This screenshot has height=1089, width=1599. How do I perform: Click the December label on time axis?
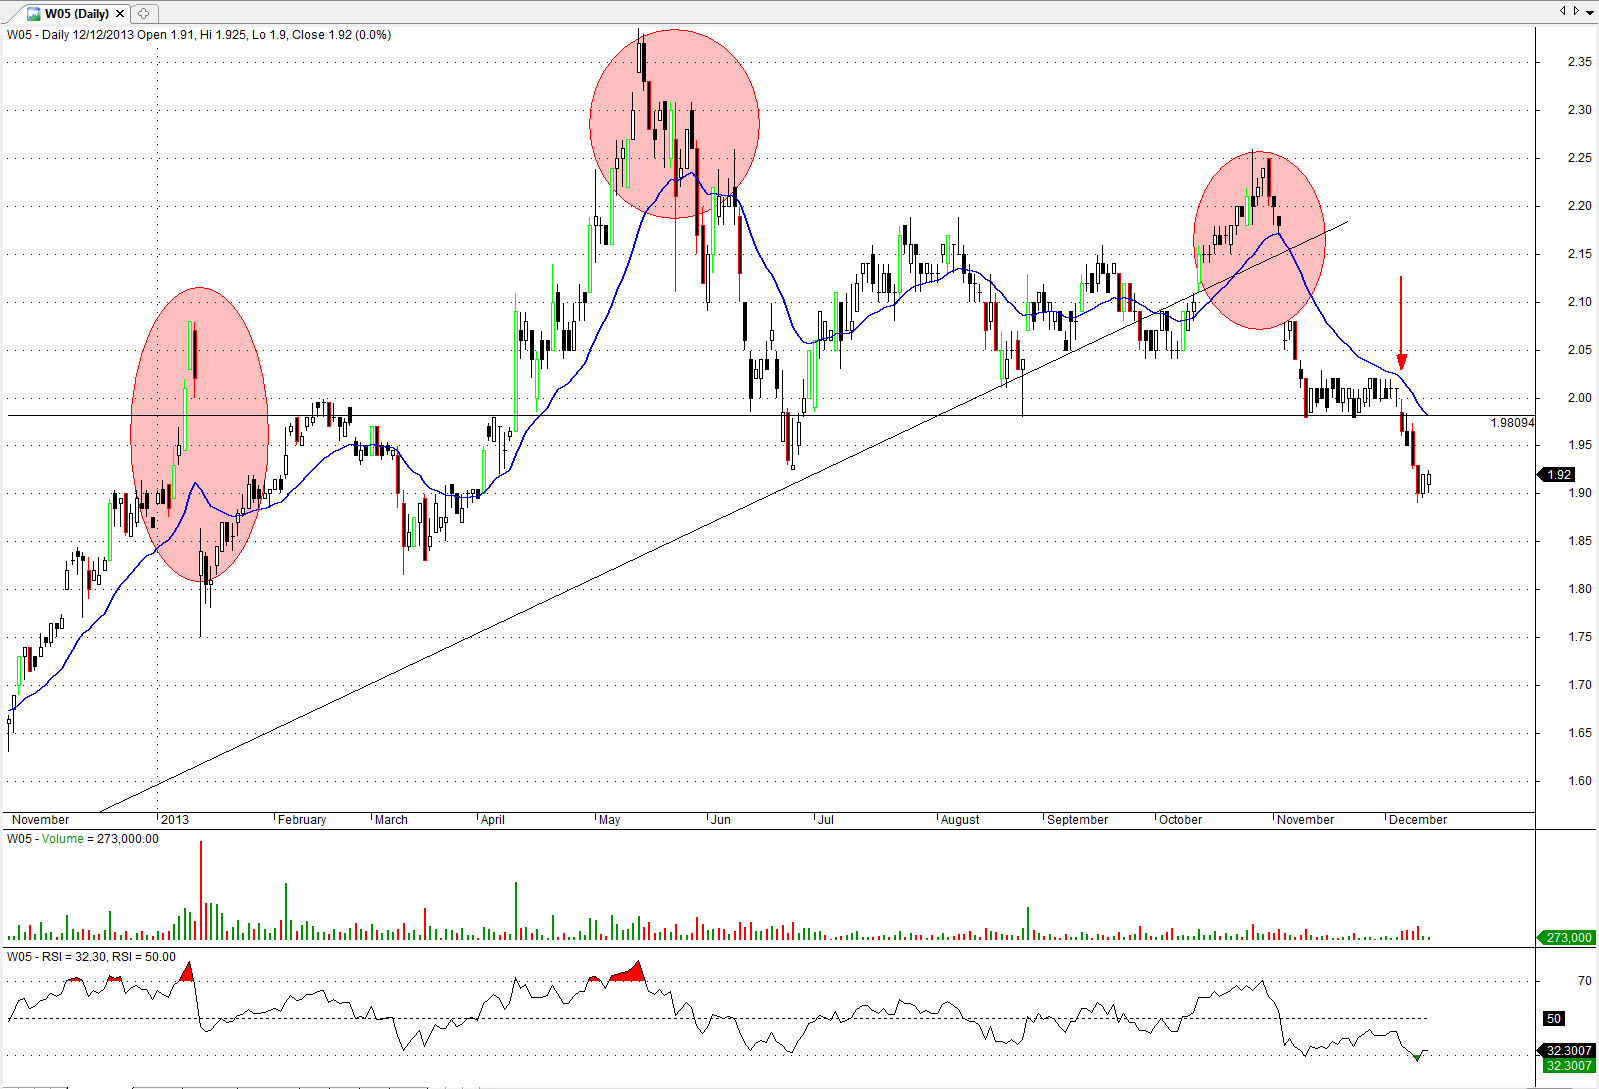1417,820
